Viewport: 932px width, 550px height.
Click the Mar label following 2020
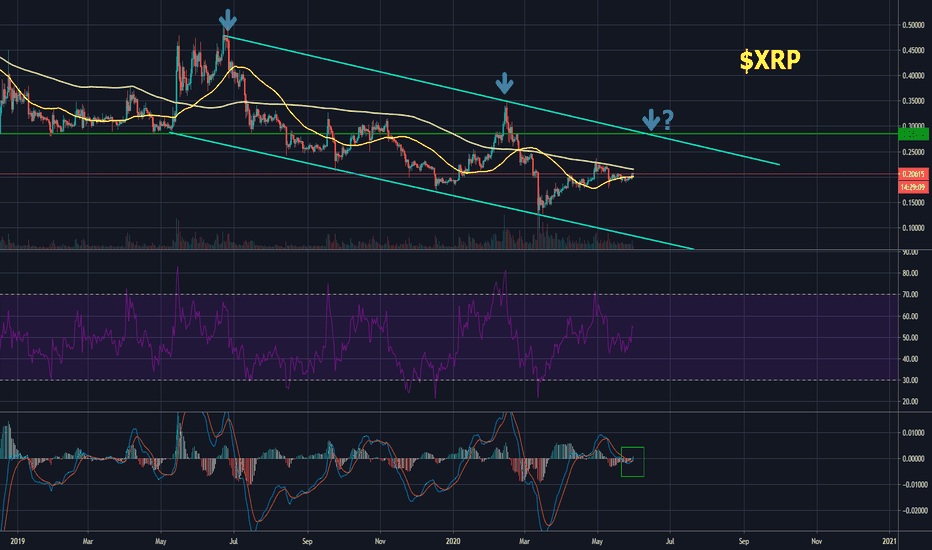pyautogui.click(x=524, y=541)
